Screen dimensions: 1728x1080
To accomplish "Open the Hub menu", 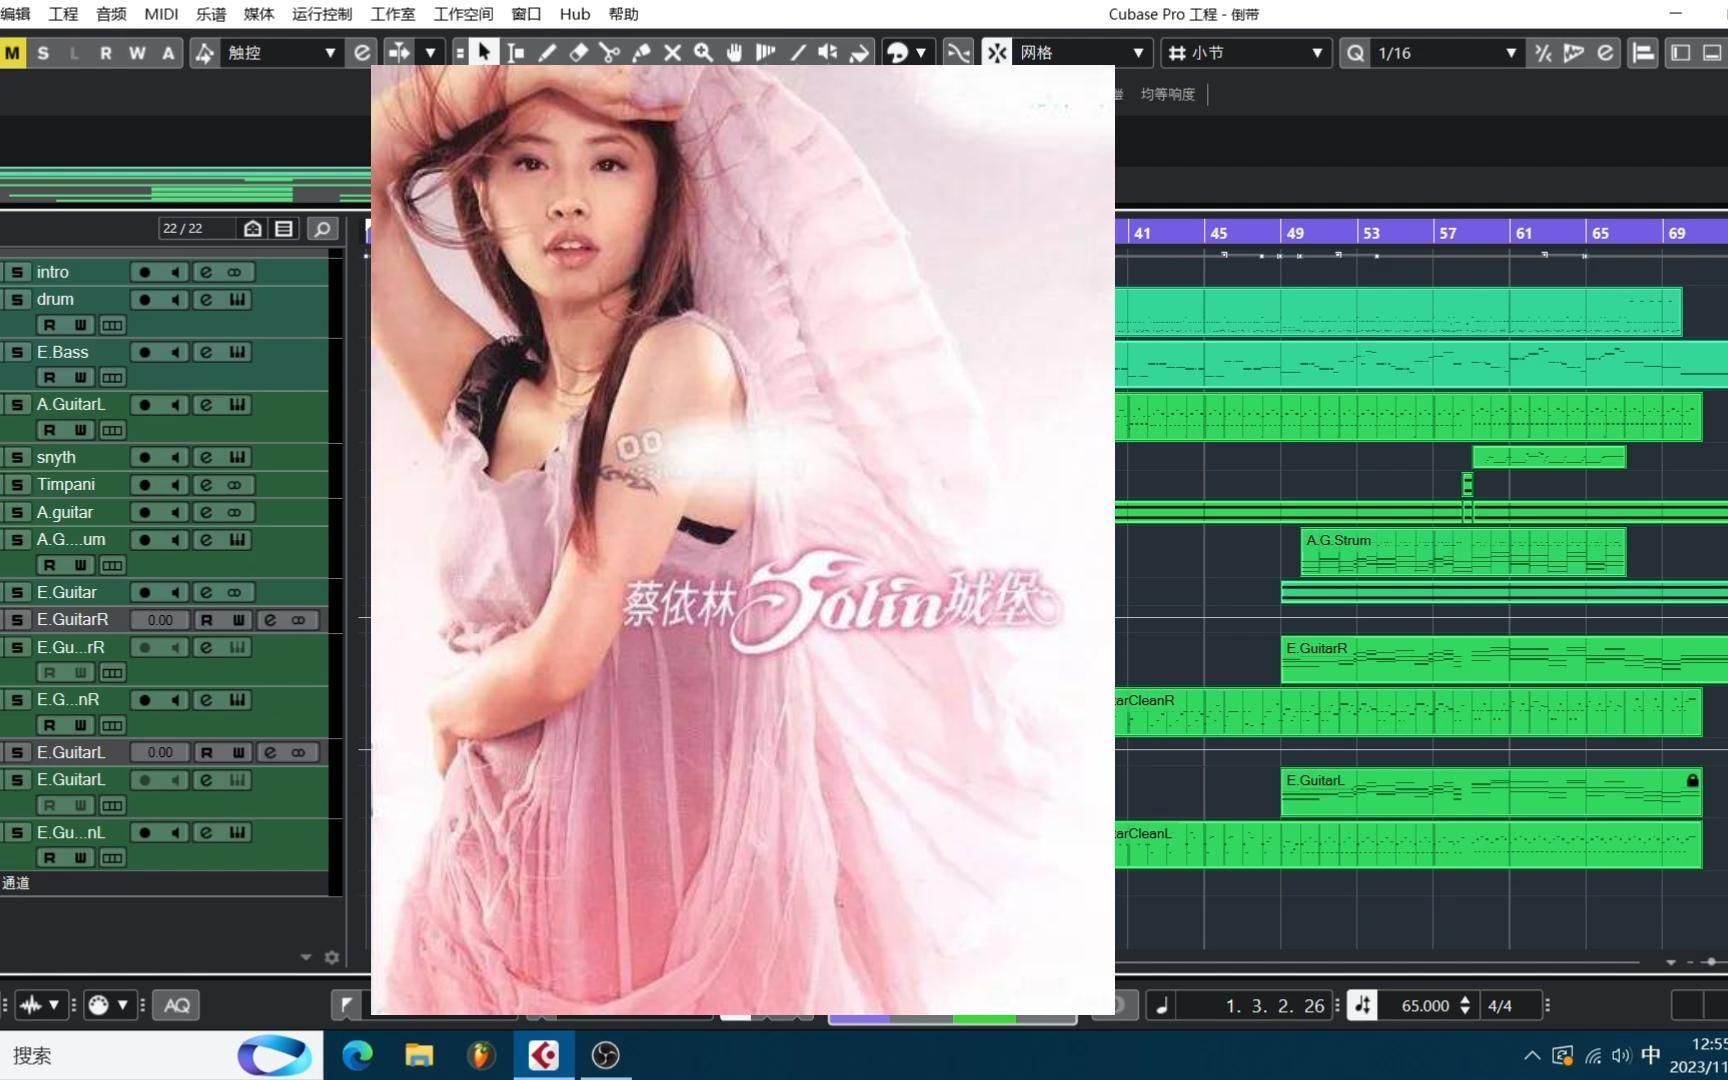I will pos(575,14).
